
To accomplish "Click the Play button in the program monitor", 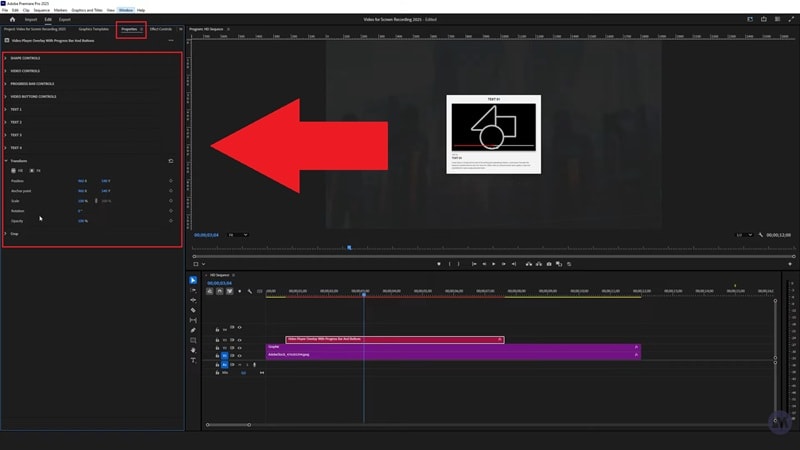I will click(x=493, y=264).
